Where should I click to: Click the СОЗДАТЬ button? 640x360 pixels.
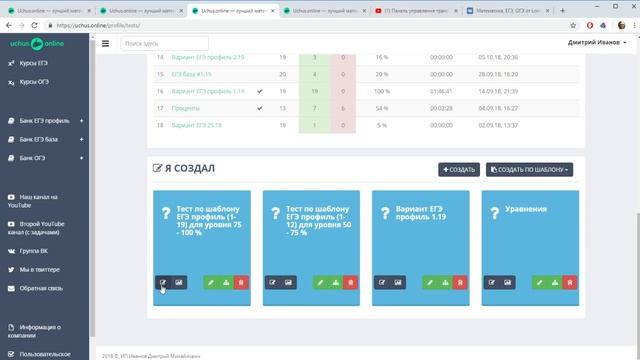coord(459,169)
